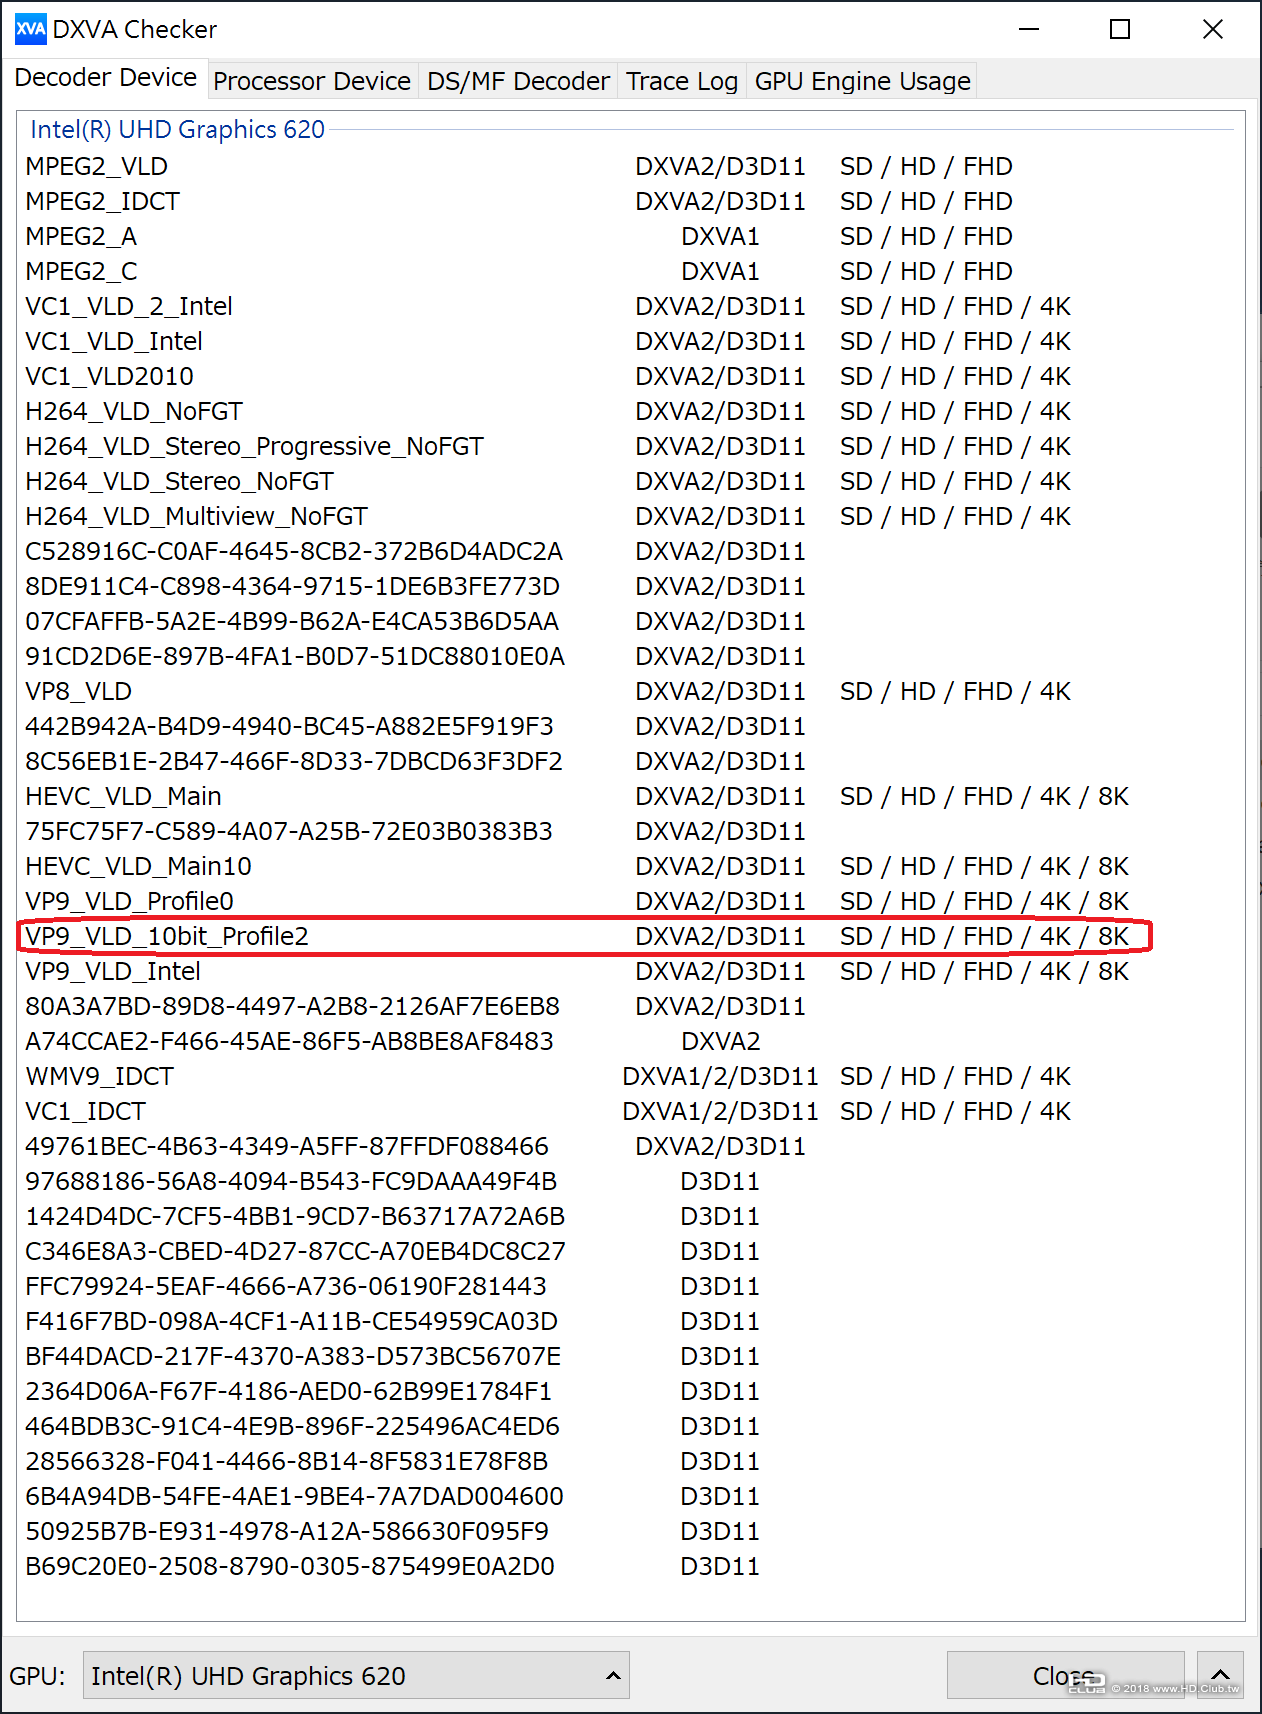
Task: Select the VC1_IDCT row
Action: pyautogui.click(x=630, y=1111)
